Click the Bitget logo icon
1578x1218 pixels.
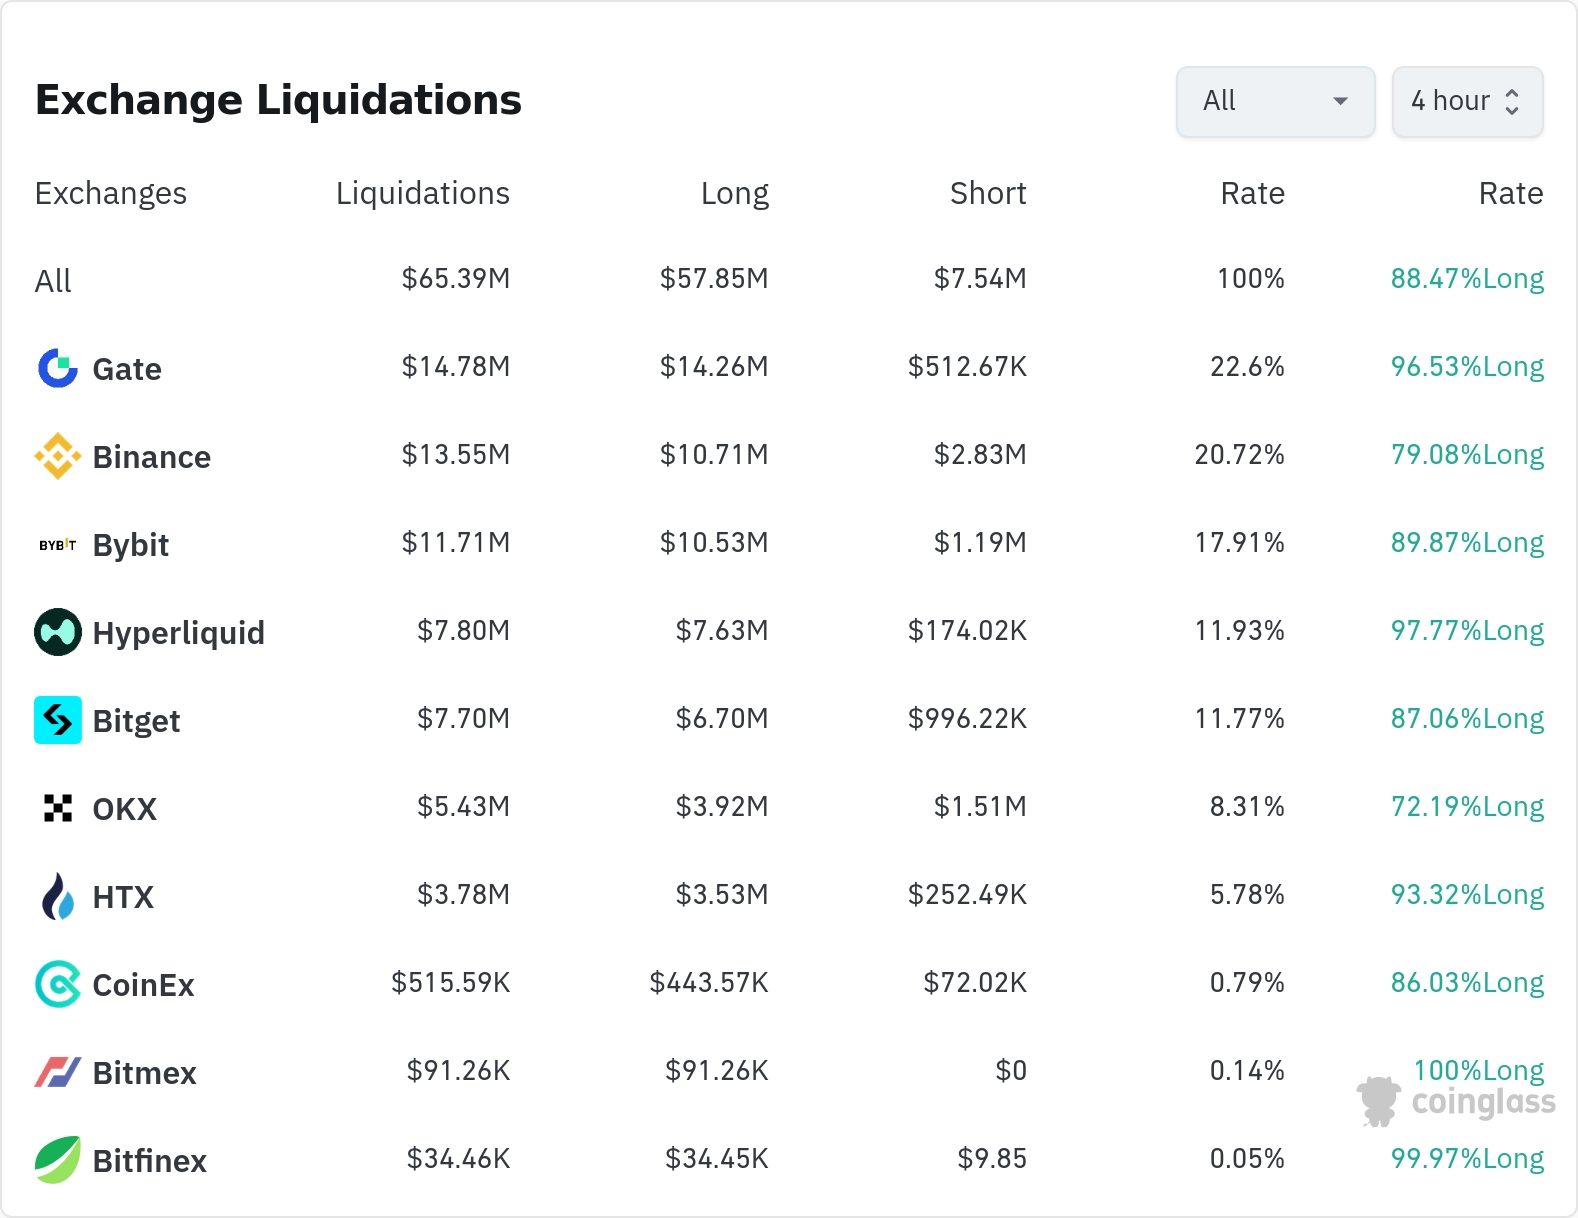tap(58, 720)
